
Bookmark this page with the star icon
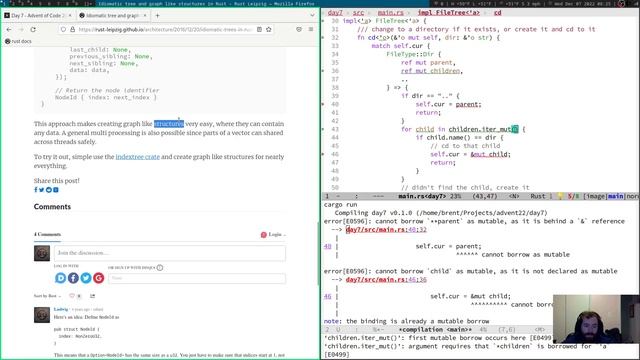coord(269,29)
